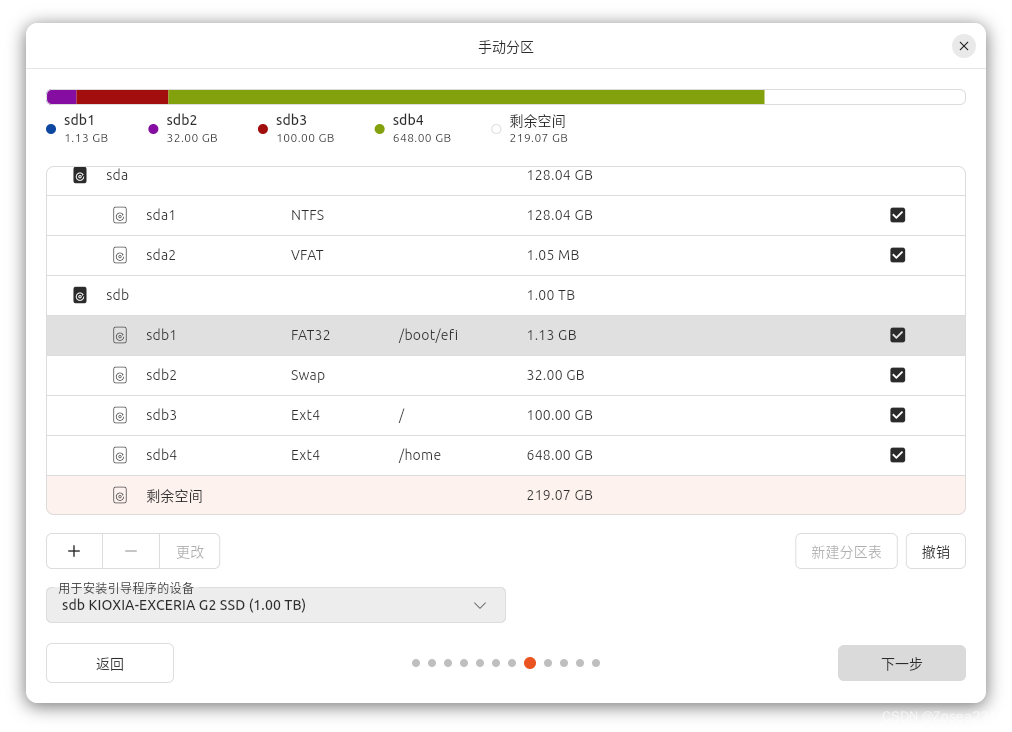1012x732 pixels.
Task: Click the purple sdb2 legend dot
Action: (153, 129)
